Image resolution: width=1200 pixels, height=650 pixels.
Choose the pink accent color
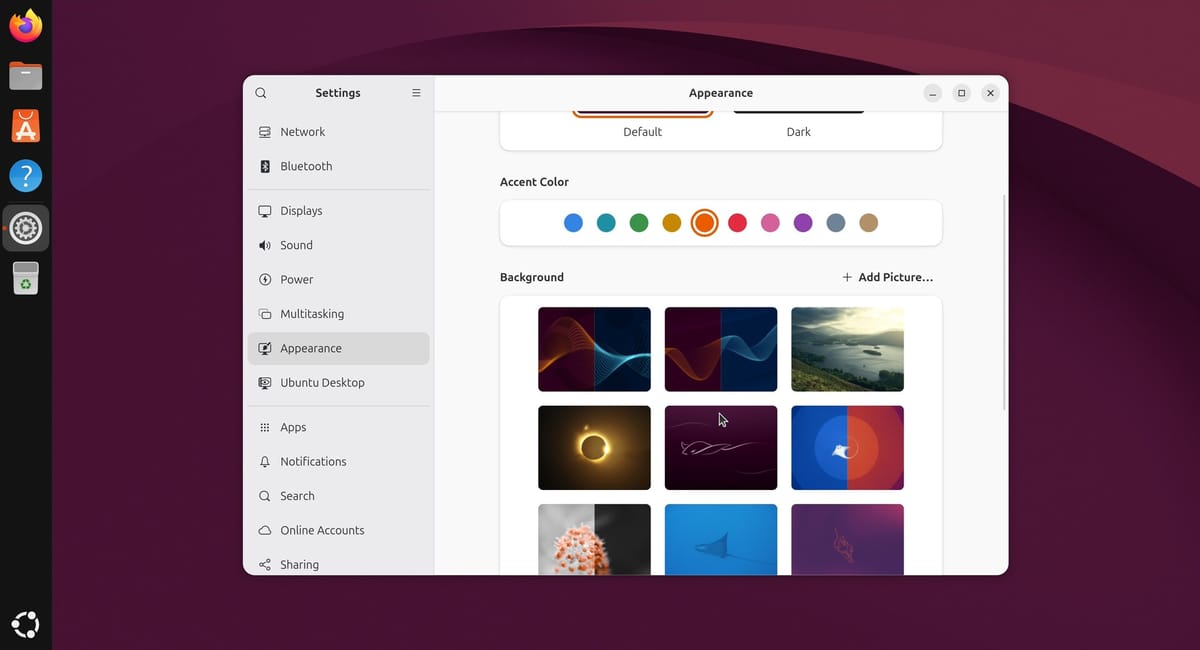coord(770,223)
